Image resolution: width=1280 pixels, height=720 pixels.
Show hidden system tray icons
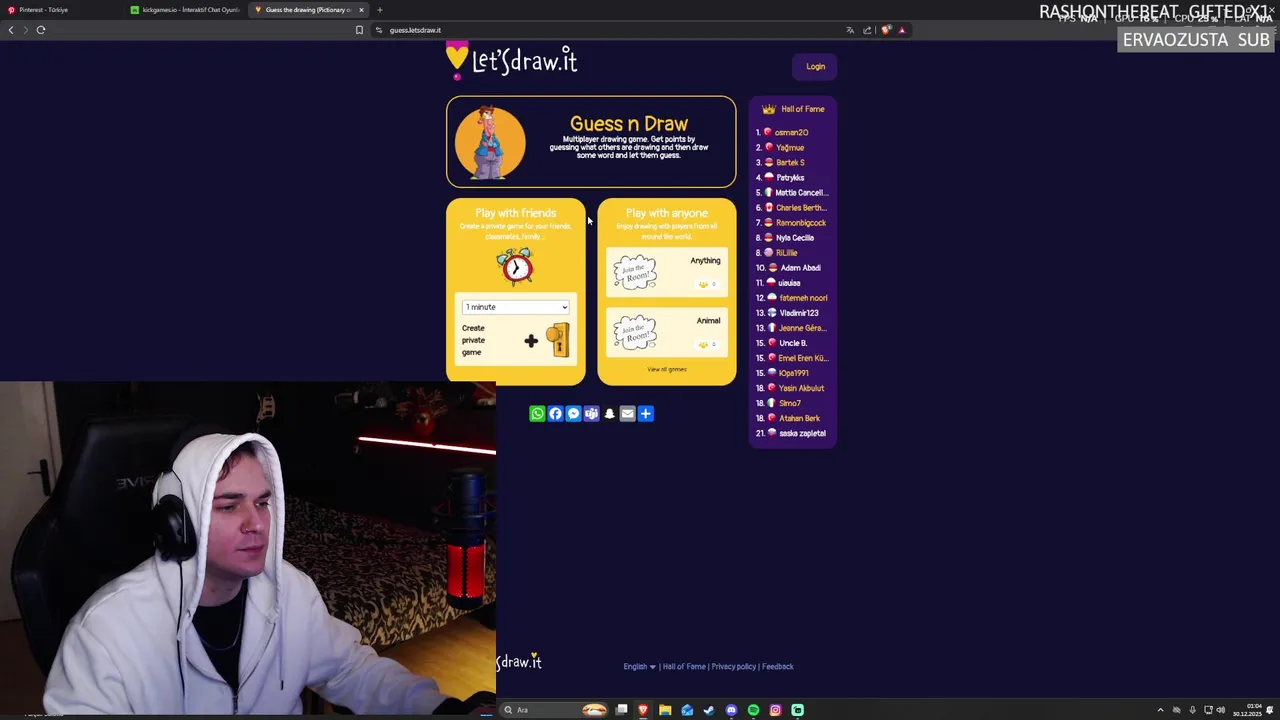point(1160,710)
